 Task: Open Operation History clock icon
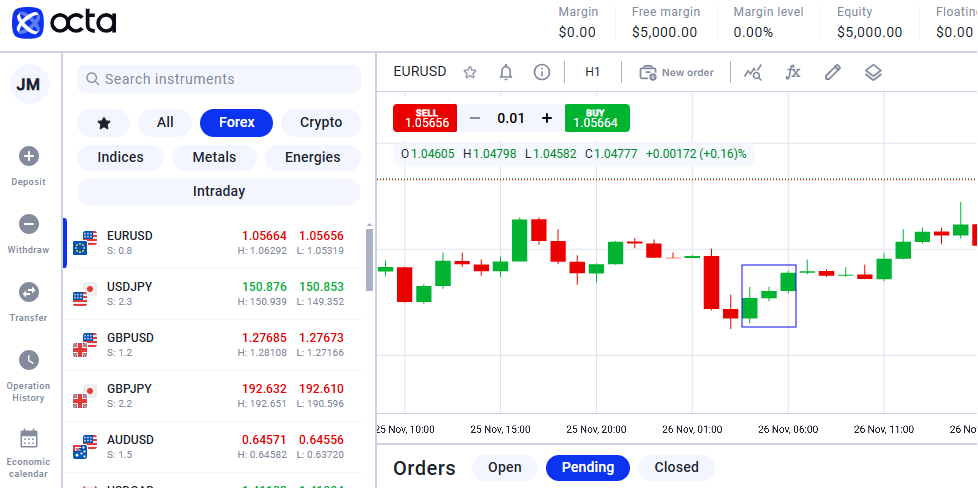click(29, 360)
